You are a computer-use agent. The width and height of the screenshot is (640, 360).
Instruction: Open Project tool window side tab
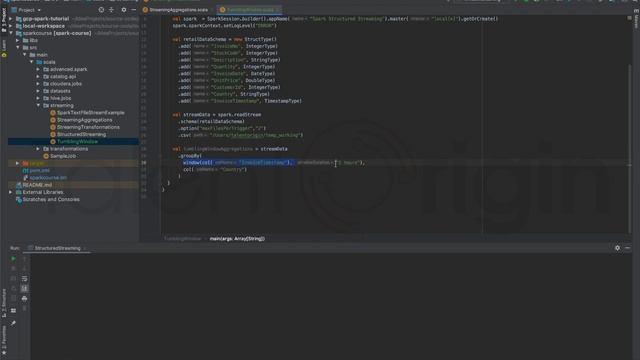pyautogui.click(x=4, y=20)
